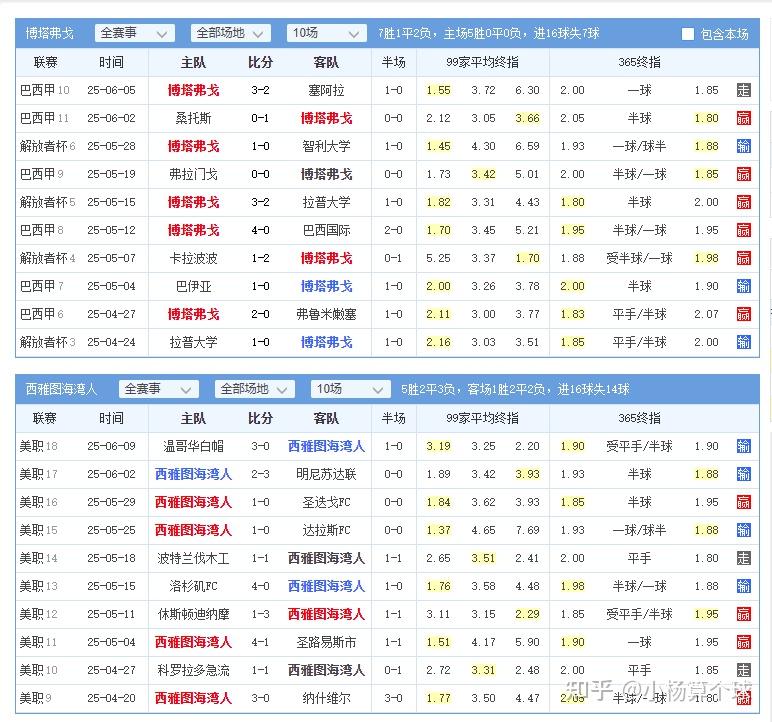Click the 输 result icon for 温哥华白帽 row
Screen dimensions: 772x722
pyautogui.click(x=743, y=446)
